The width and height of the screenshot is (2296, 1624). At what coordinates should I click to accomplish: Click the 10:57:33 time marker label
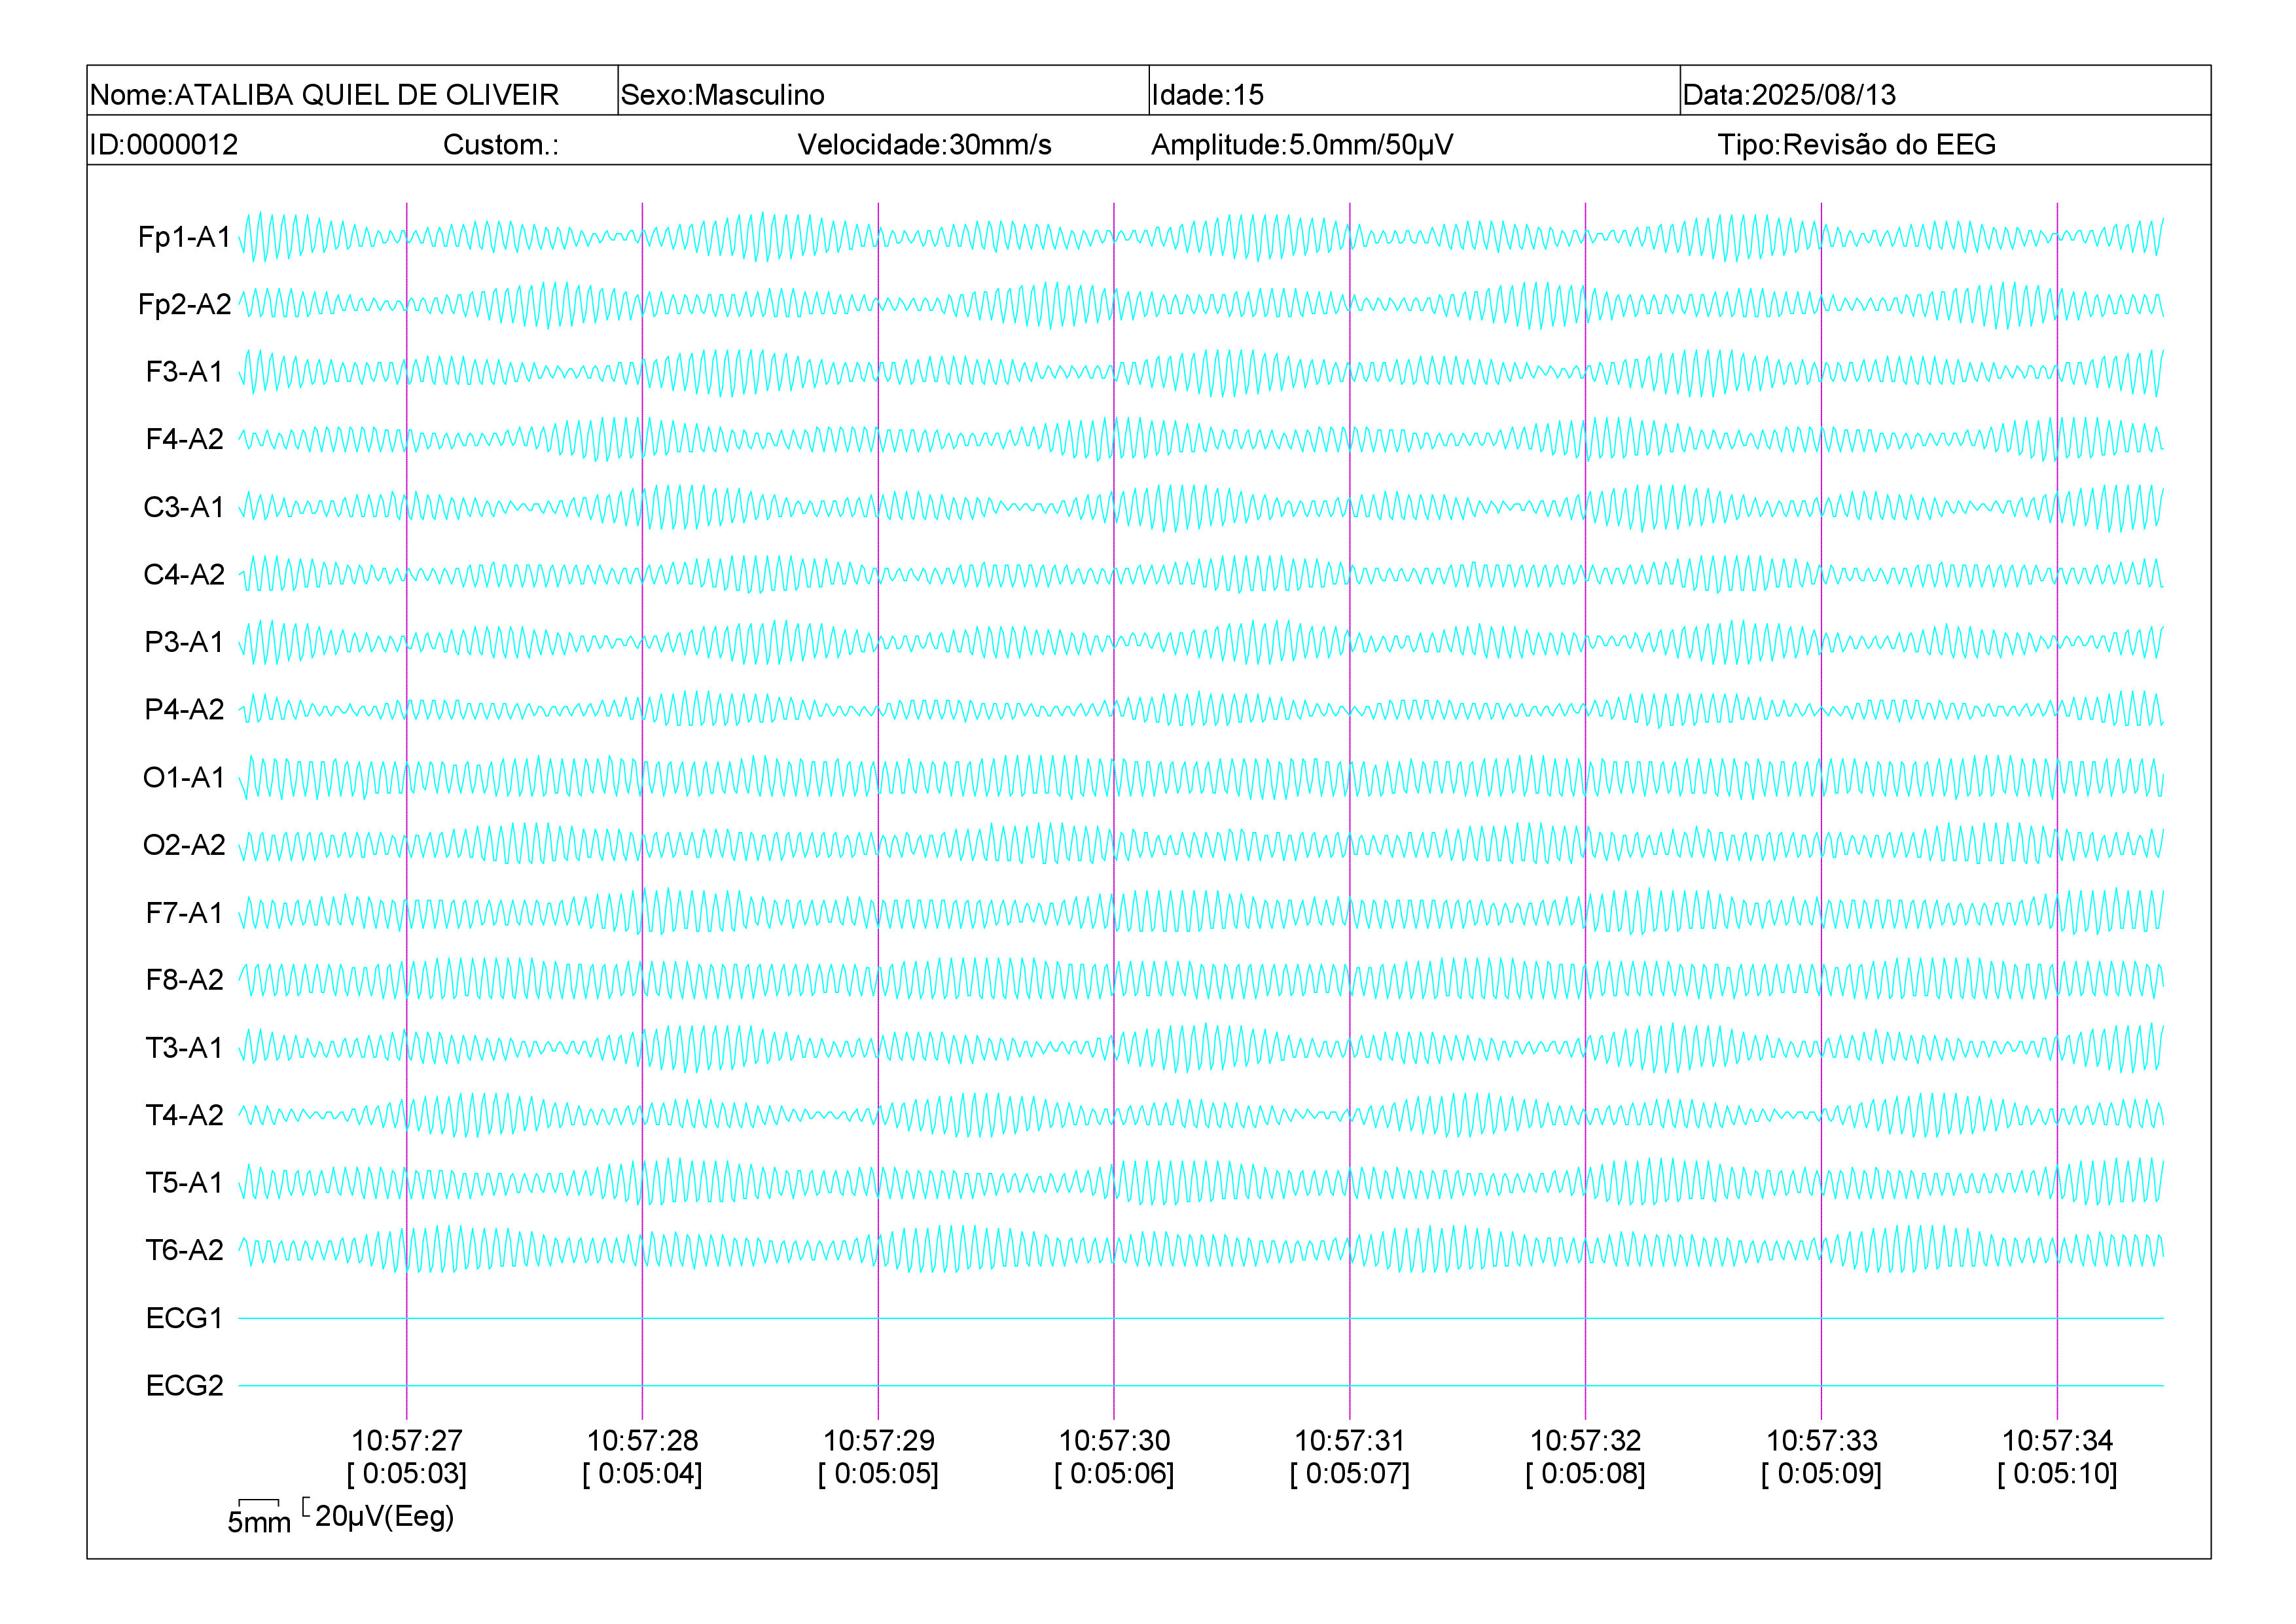[1822, 1441]
